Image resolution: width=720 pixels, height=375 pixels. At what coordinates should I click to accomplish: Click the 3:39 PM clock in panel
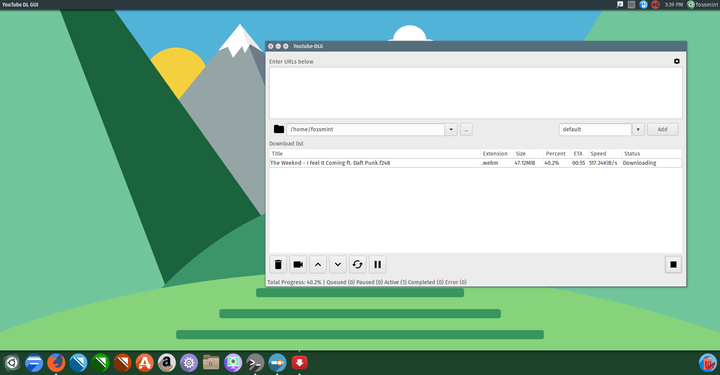pos(674,5)
